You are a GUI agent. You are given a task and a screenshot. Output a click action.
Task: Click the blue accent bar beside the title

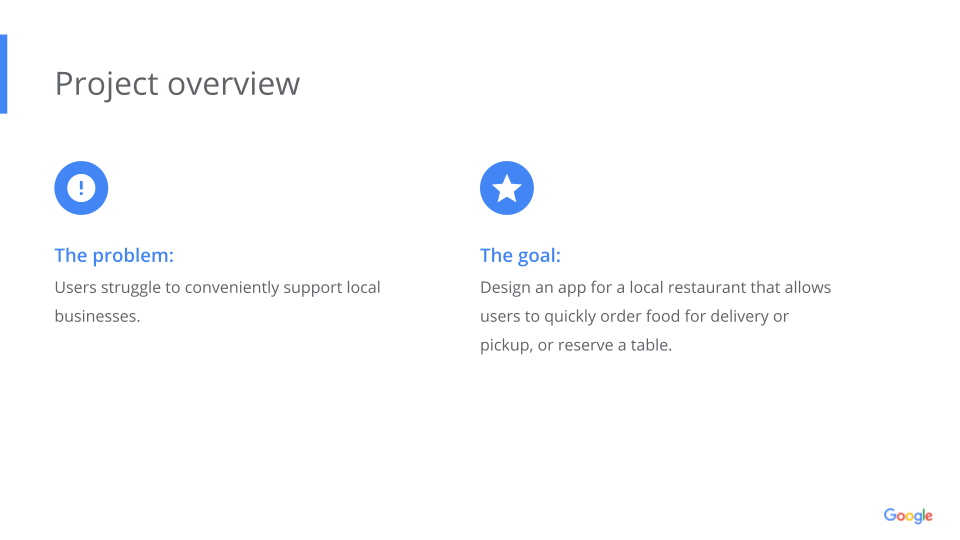pyautogui.click(x=3, y=74)
